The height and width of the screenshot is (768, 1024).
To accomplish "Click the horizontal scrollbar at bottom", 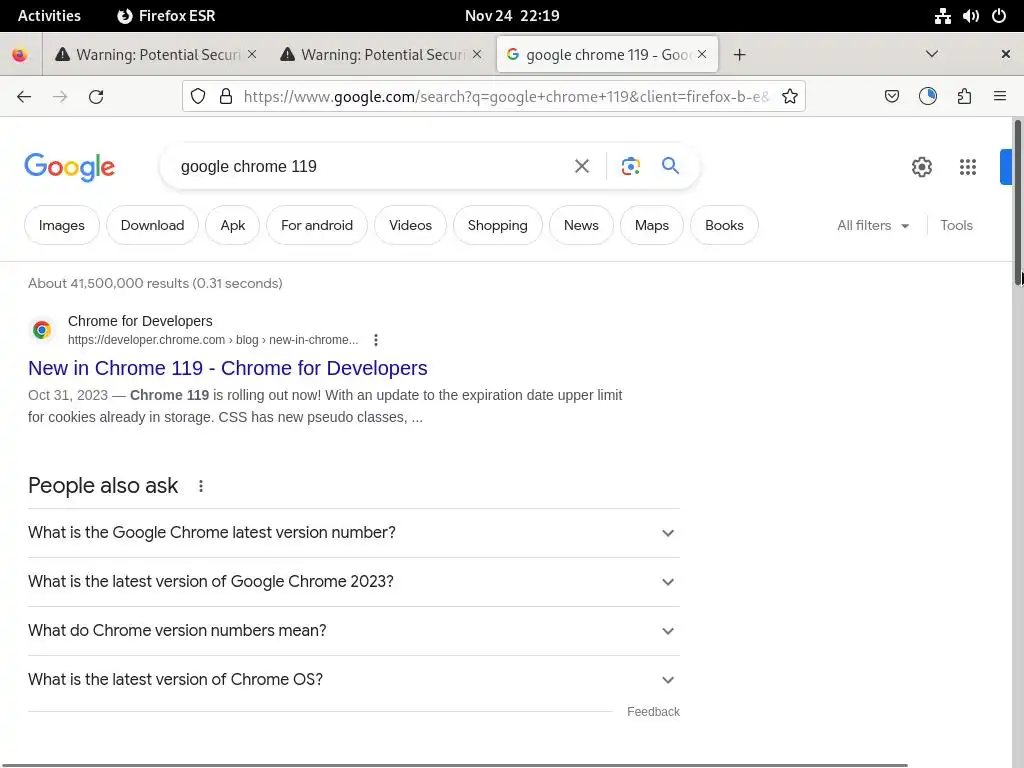I will pos(454,765).
